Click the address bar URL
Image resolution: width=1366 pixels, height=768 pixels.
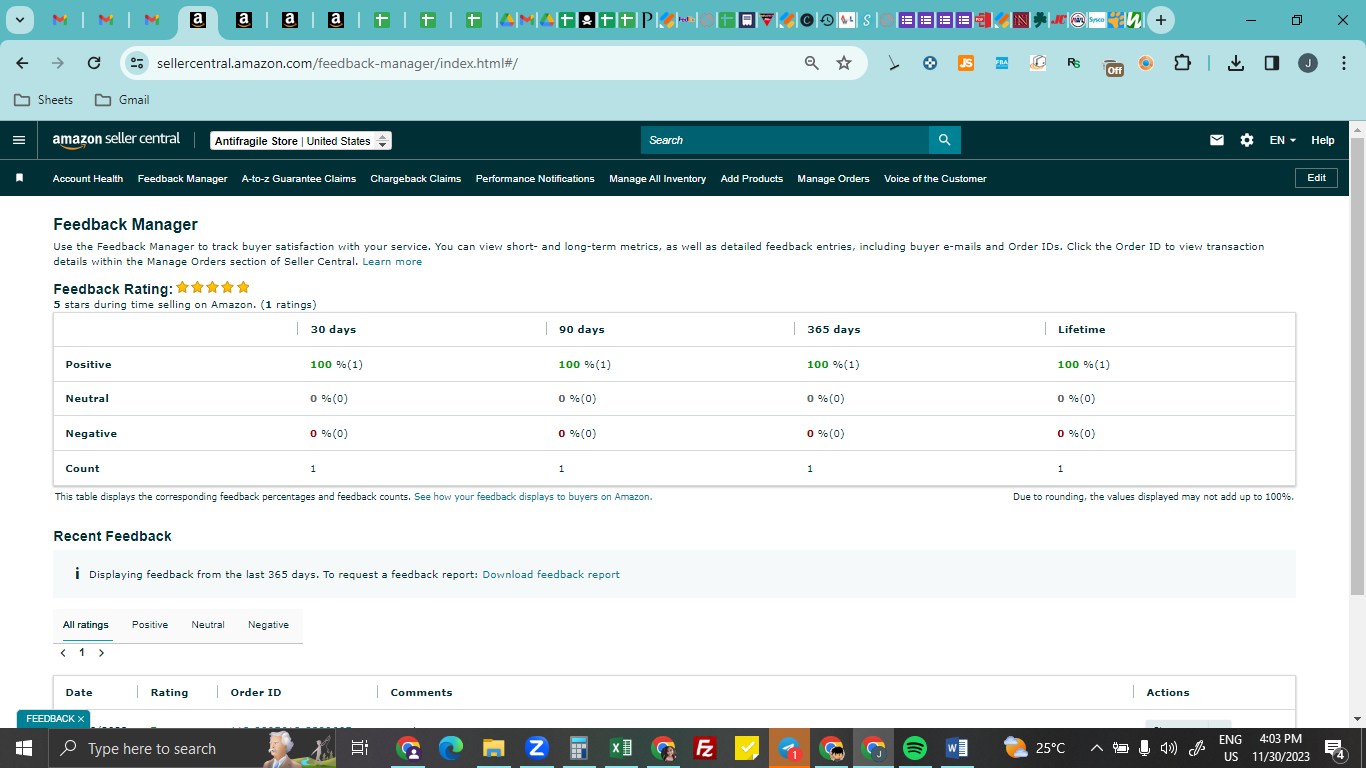pos(337,63)
